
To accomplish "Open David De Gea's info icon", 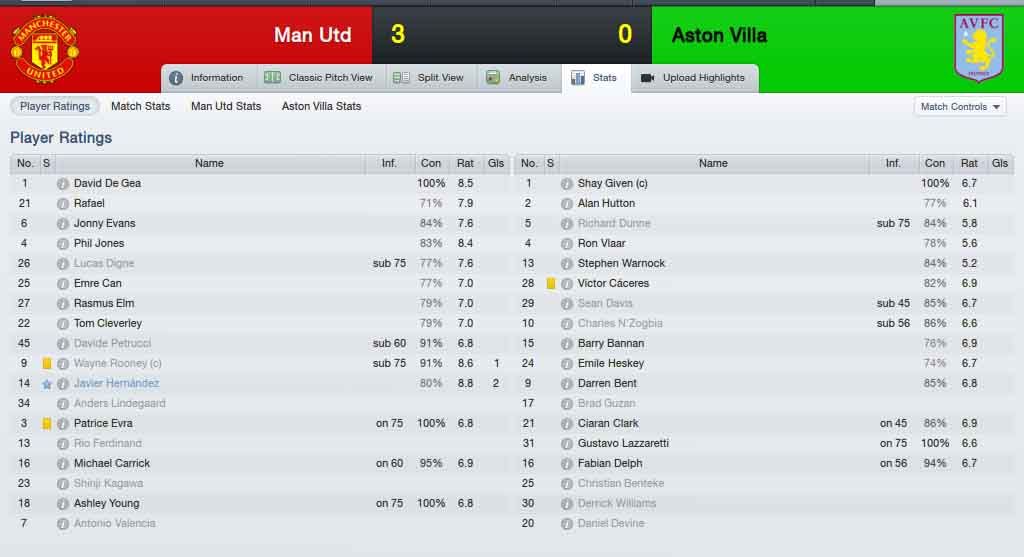I will 63,184.
